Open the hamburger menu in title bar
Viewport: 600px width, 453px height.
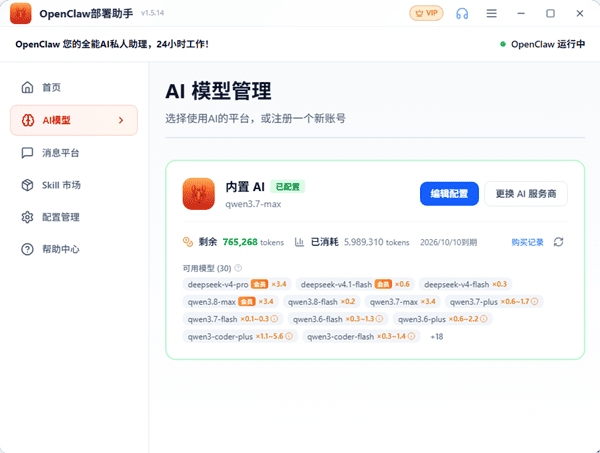coord(491,14)
